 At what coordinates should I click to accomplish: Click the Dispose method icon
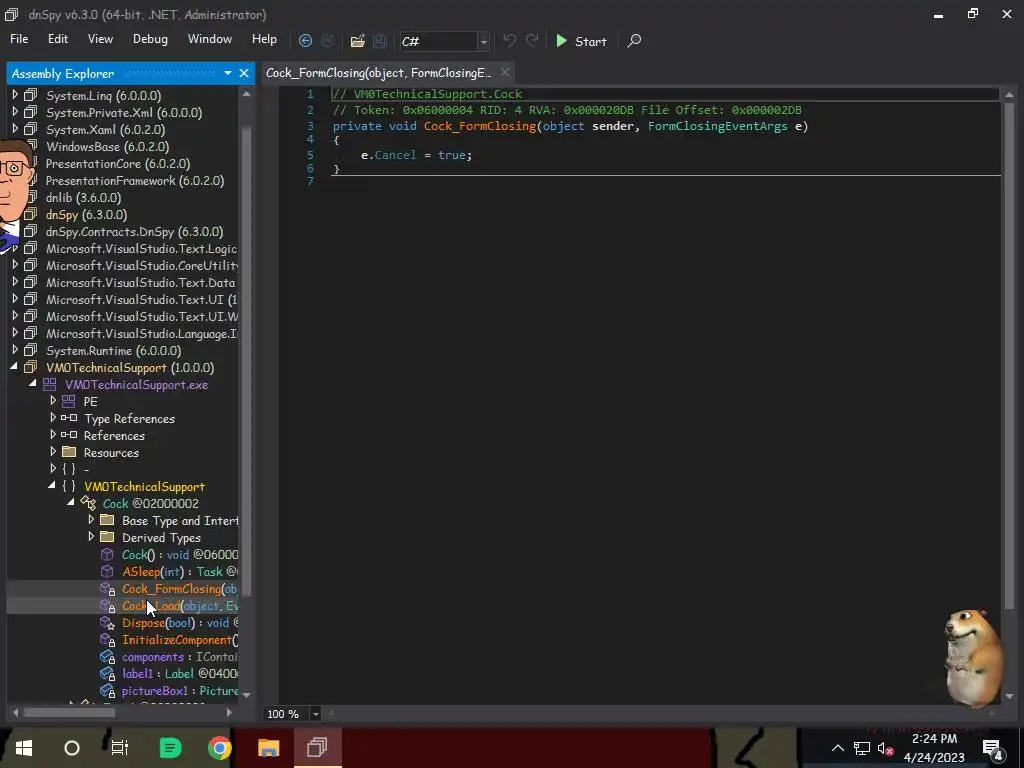pyautogui.click(x=107, y=623)
